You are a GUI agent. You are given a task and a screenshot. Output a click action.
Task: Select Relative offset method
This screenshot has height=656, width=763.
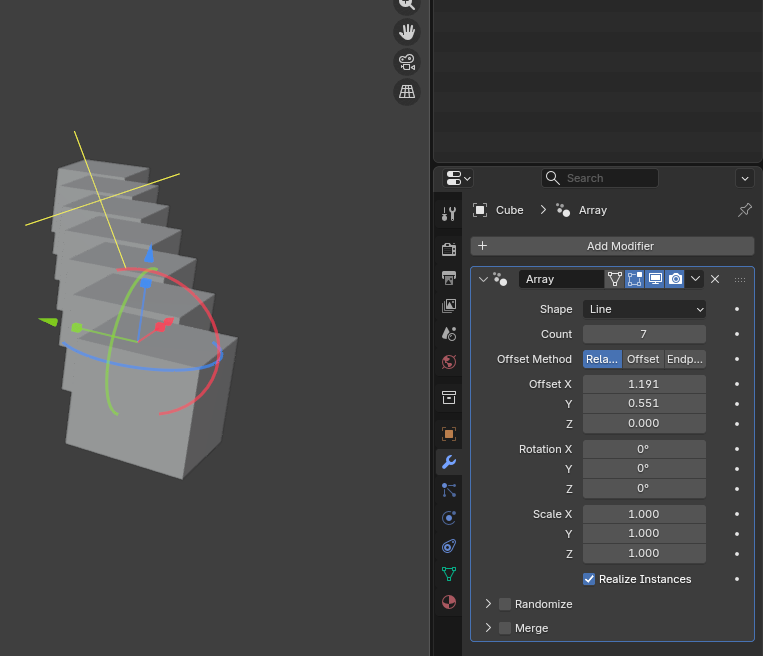pos(602,359)
